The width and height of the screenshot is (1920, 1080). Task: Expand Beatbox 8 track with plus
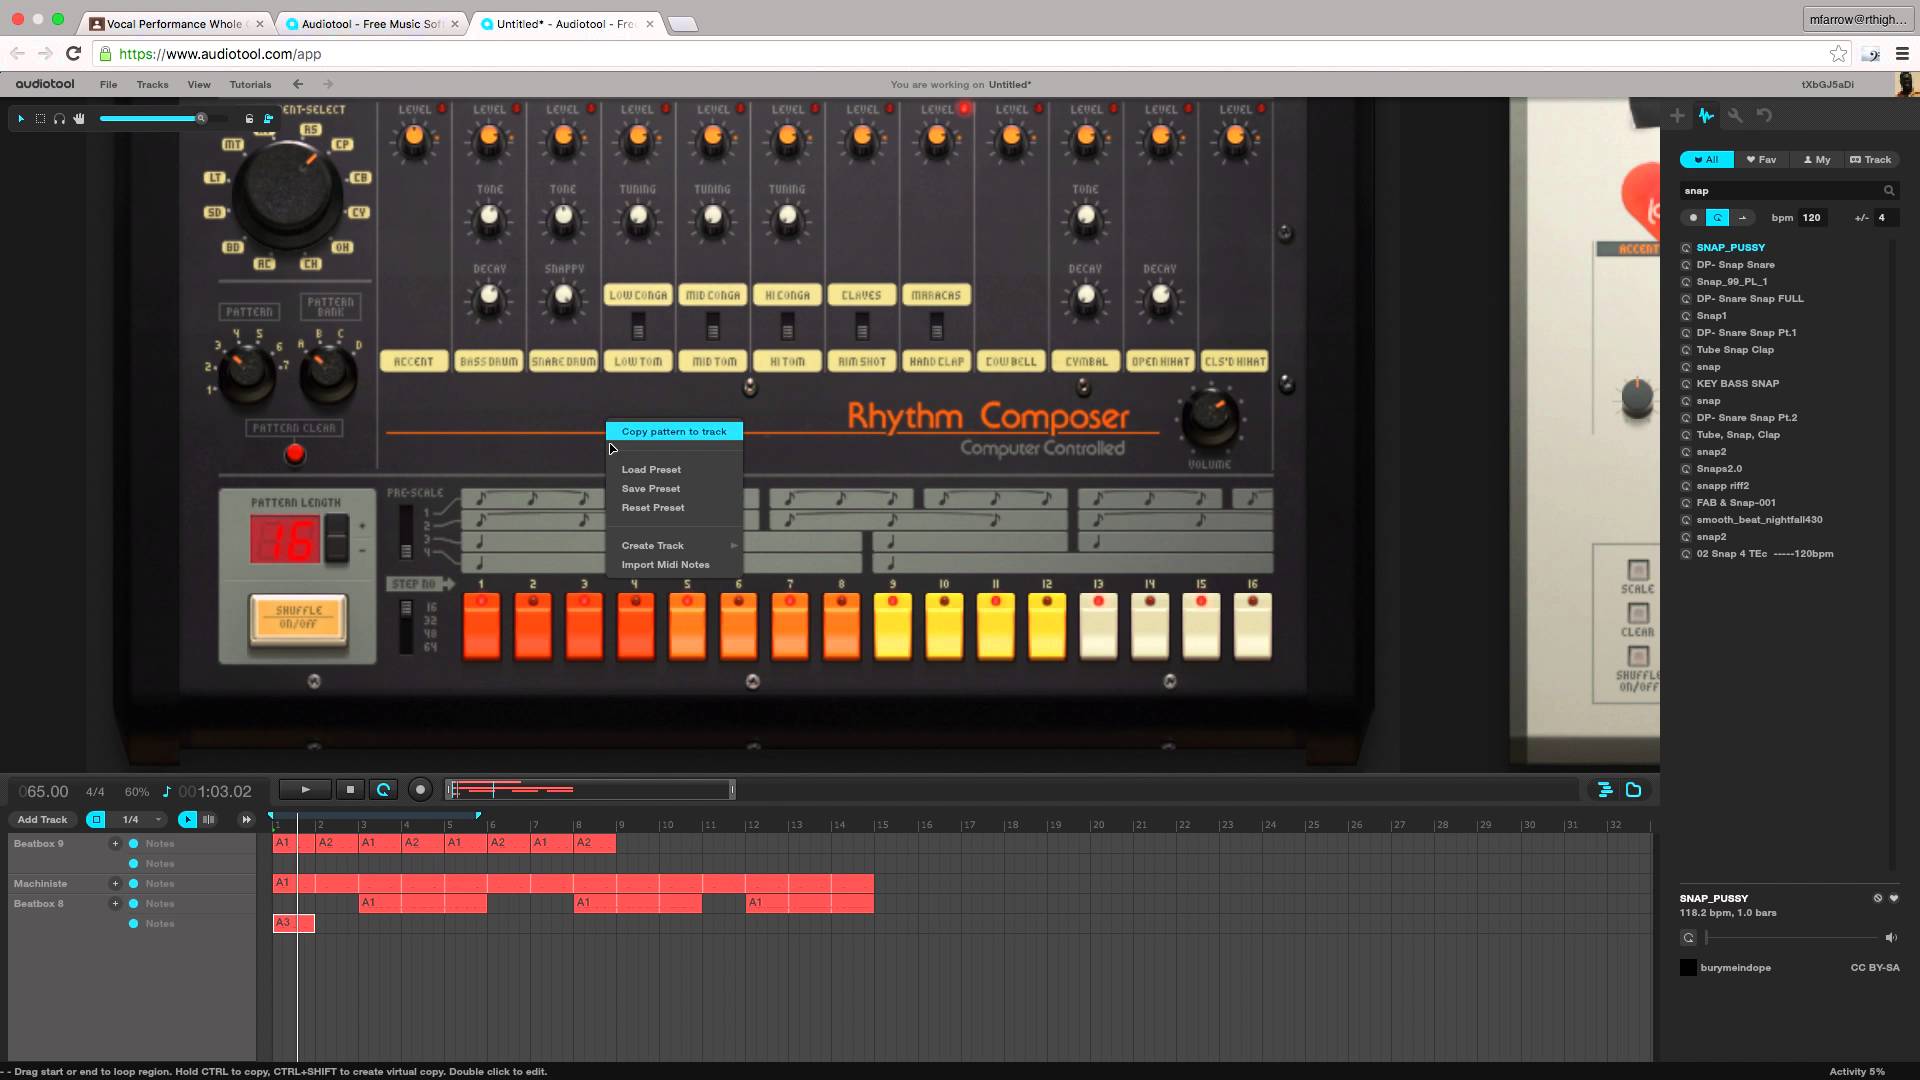click(115, 904)
